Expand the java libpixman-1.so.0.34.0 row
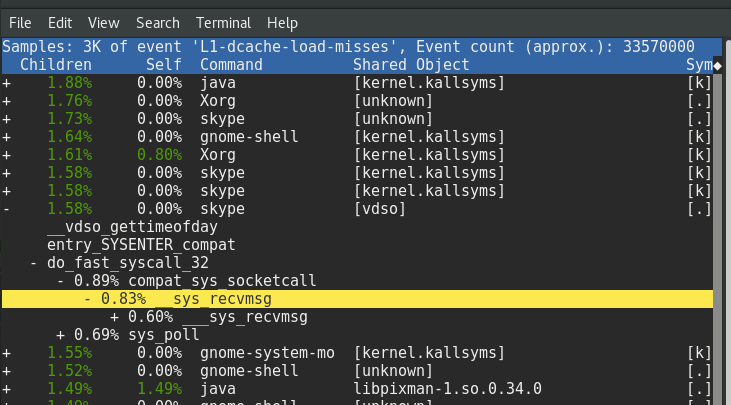731x405 pixels. [x=7, y=389]
